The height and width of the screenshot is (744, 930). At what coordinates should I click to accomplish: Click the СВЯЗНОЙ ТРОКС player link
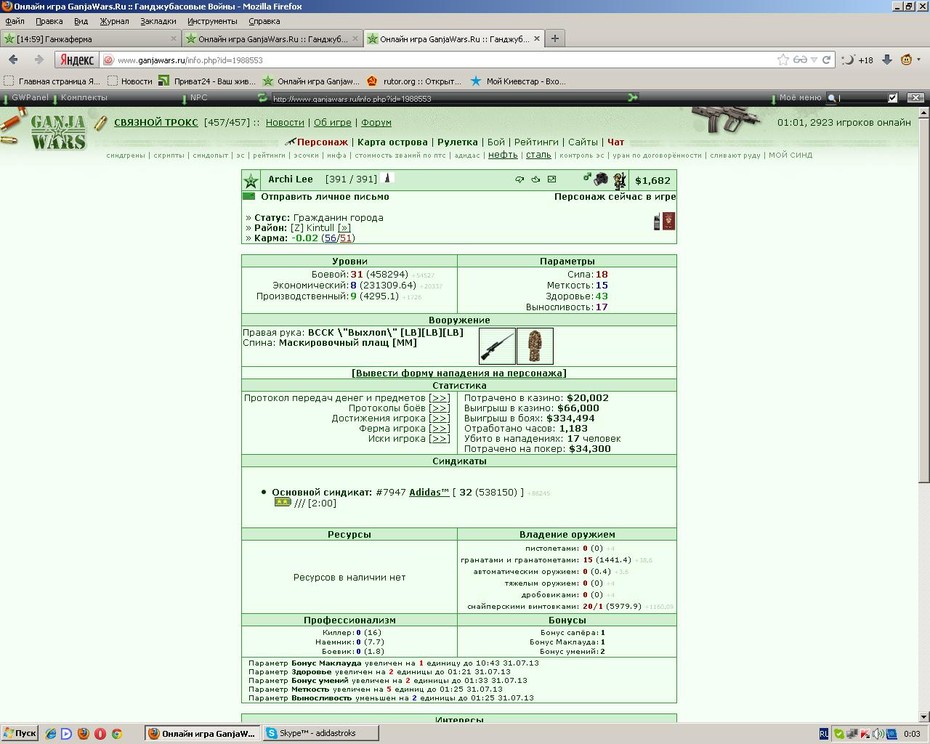click(x=156, y=122)
